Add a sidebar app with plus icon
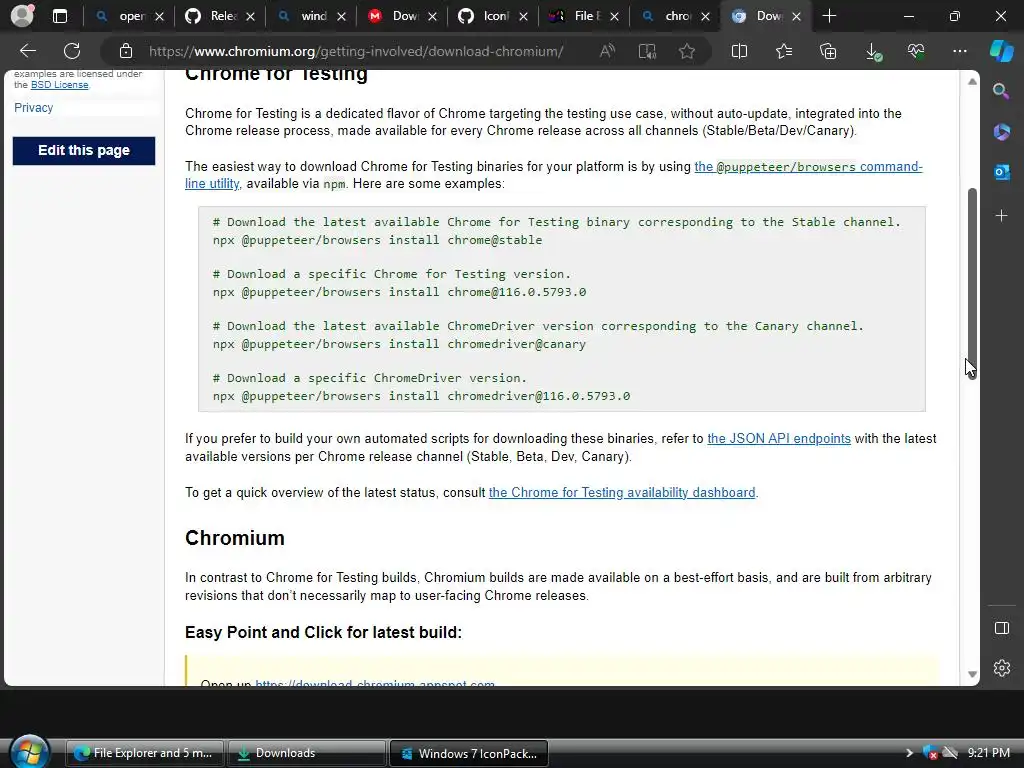 [x=1001, y=216]
